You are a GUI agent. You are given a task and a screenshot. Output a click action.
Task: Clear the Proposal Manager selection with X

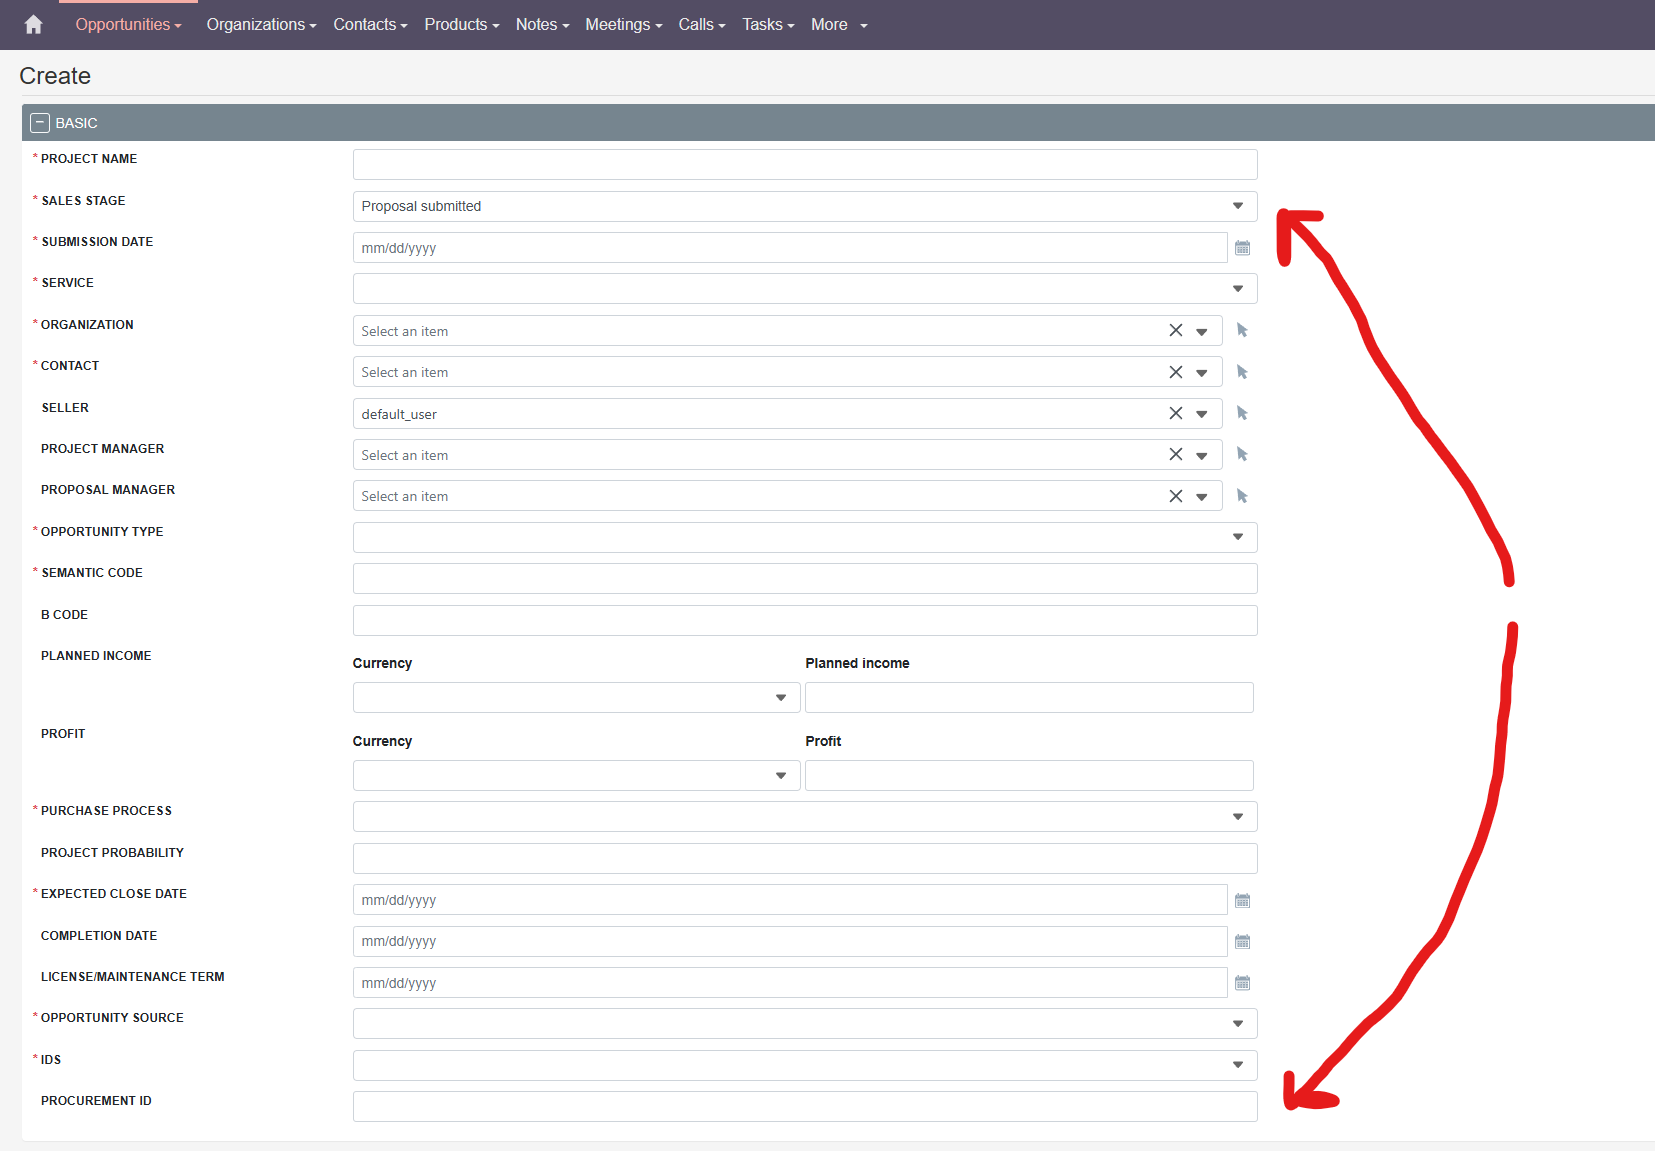pyautogui.click(x=1176, y=496)
